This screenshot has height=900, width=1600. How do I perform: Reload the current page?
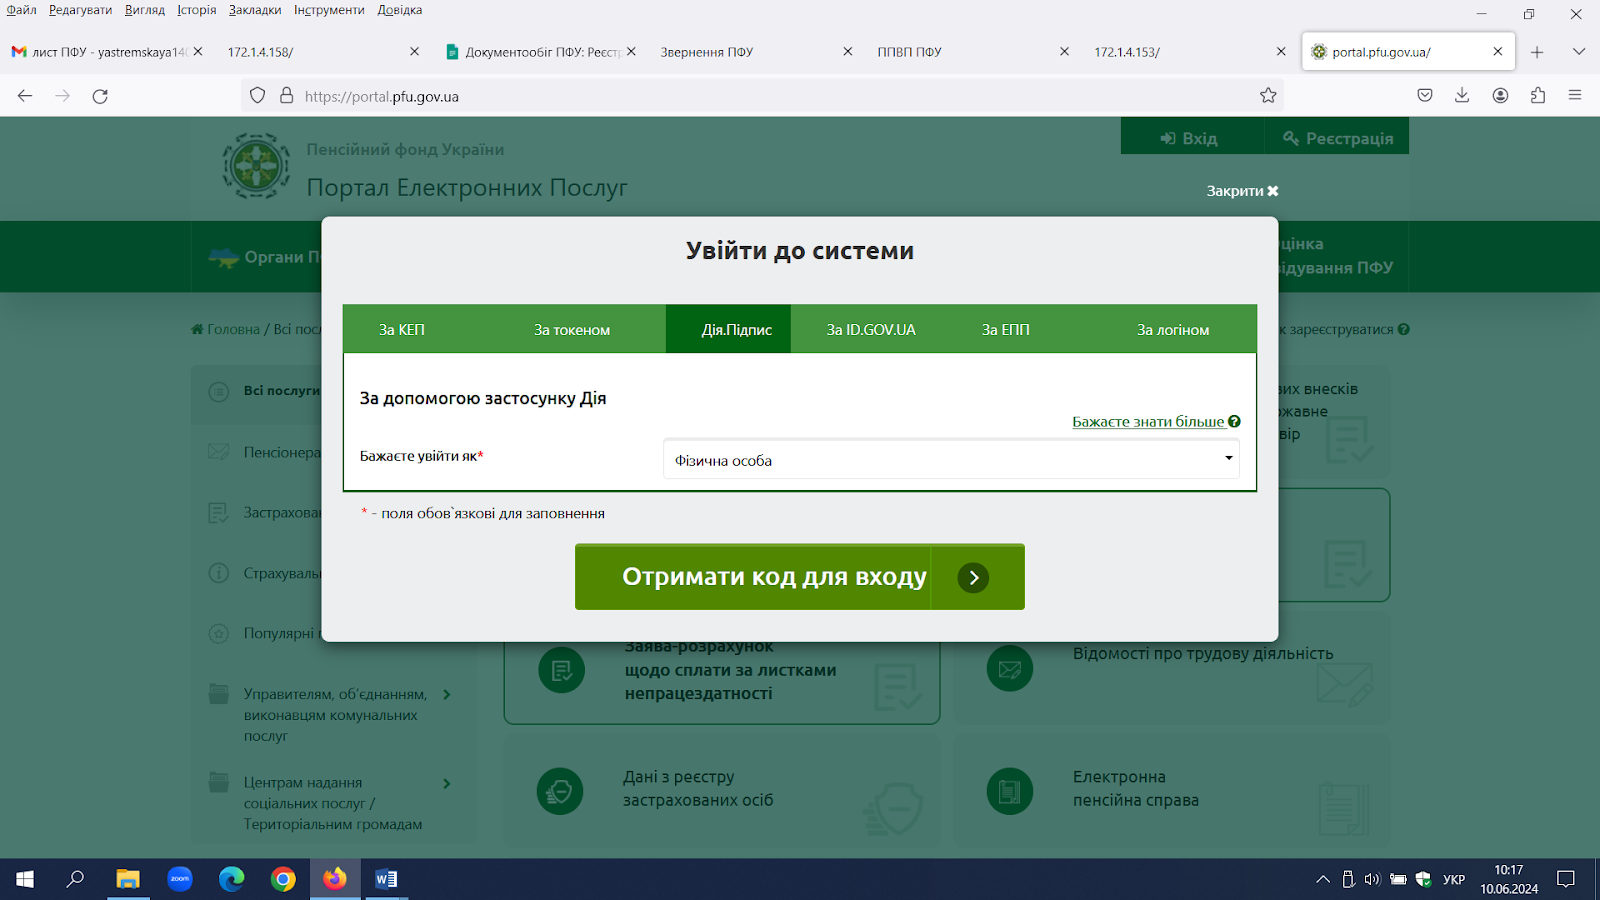100,96
